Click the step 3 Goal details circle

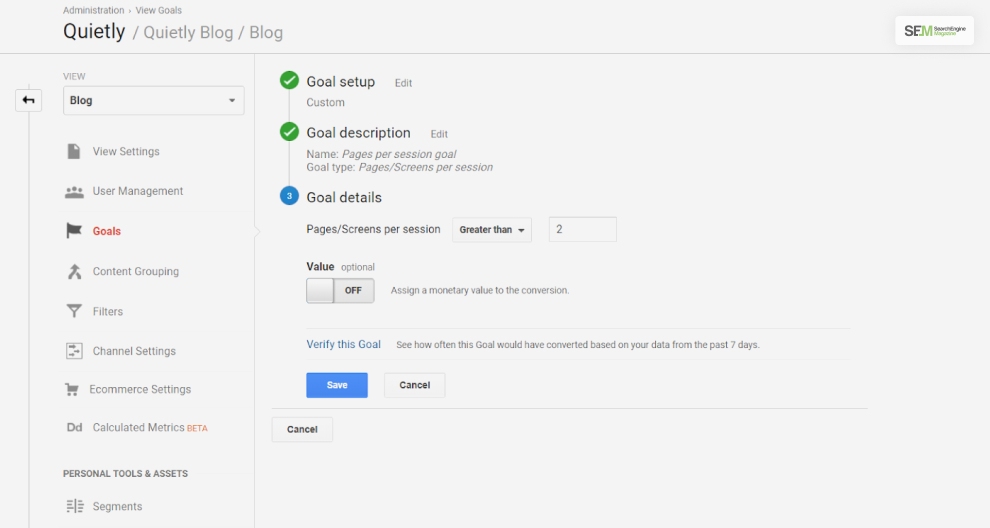point(289,196)
